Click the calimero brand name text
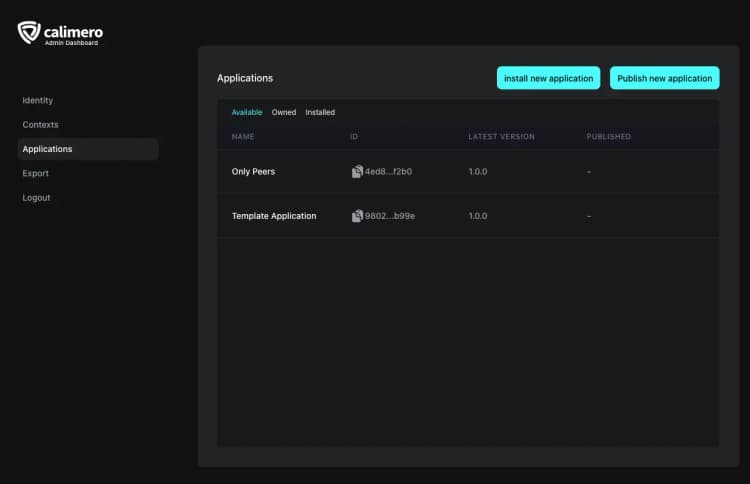750x484 pixels. click(73, 32)
